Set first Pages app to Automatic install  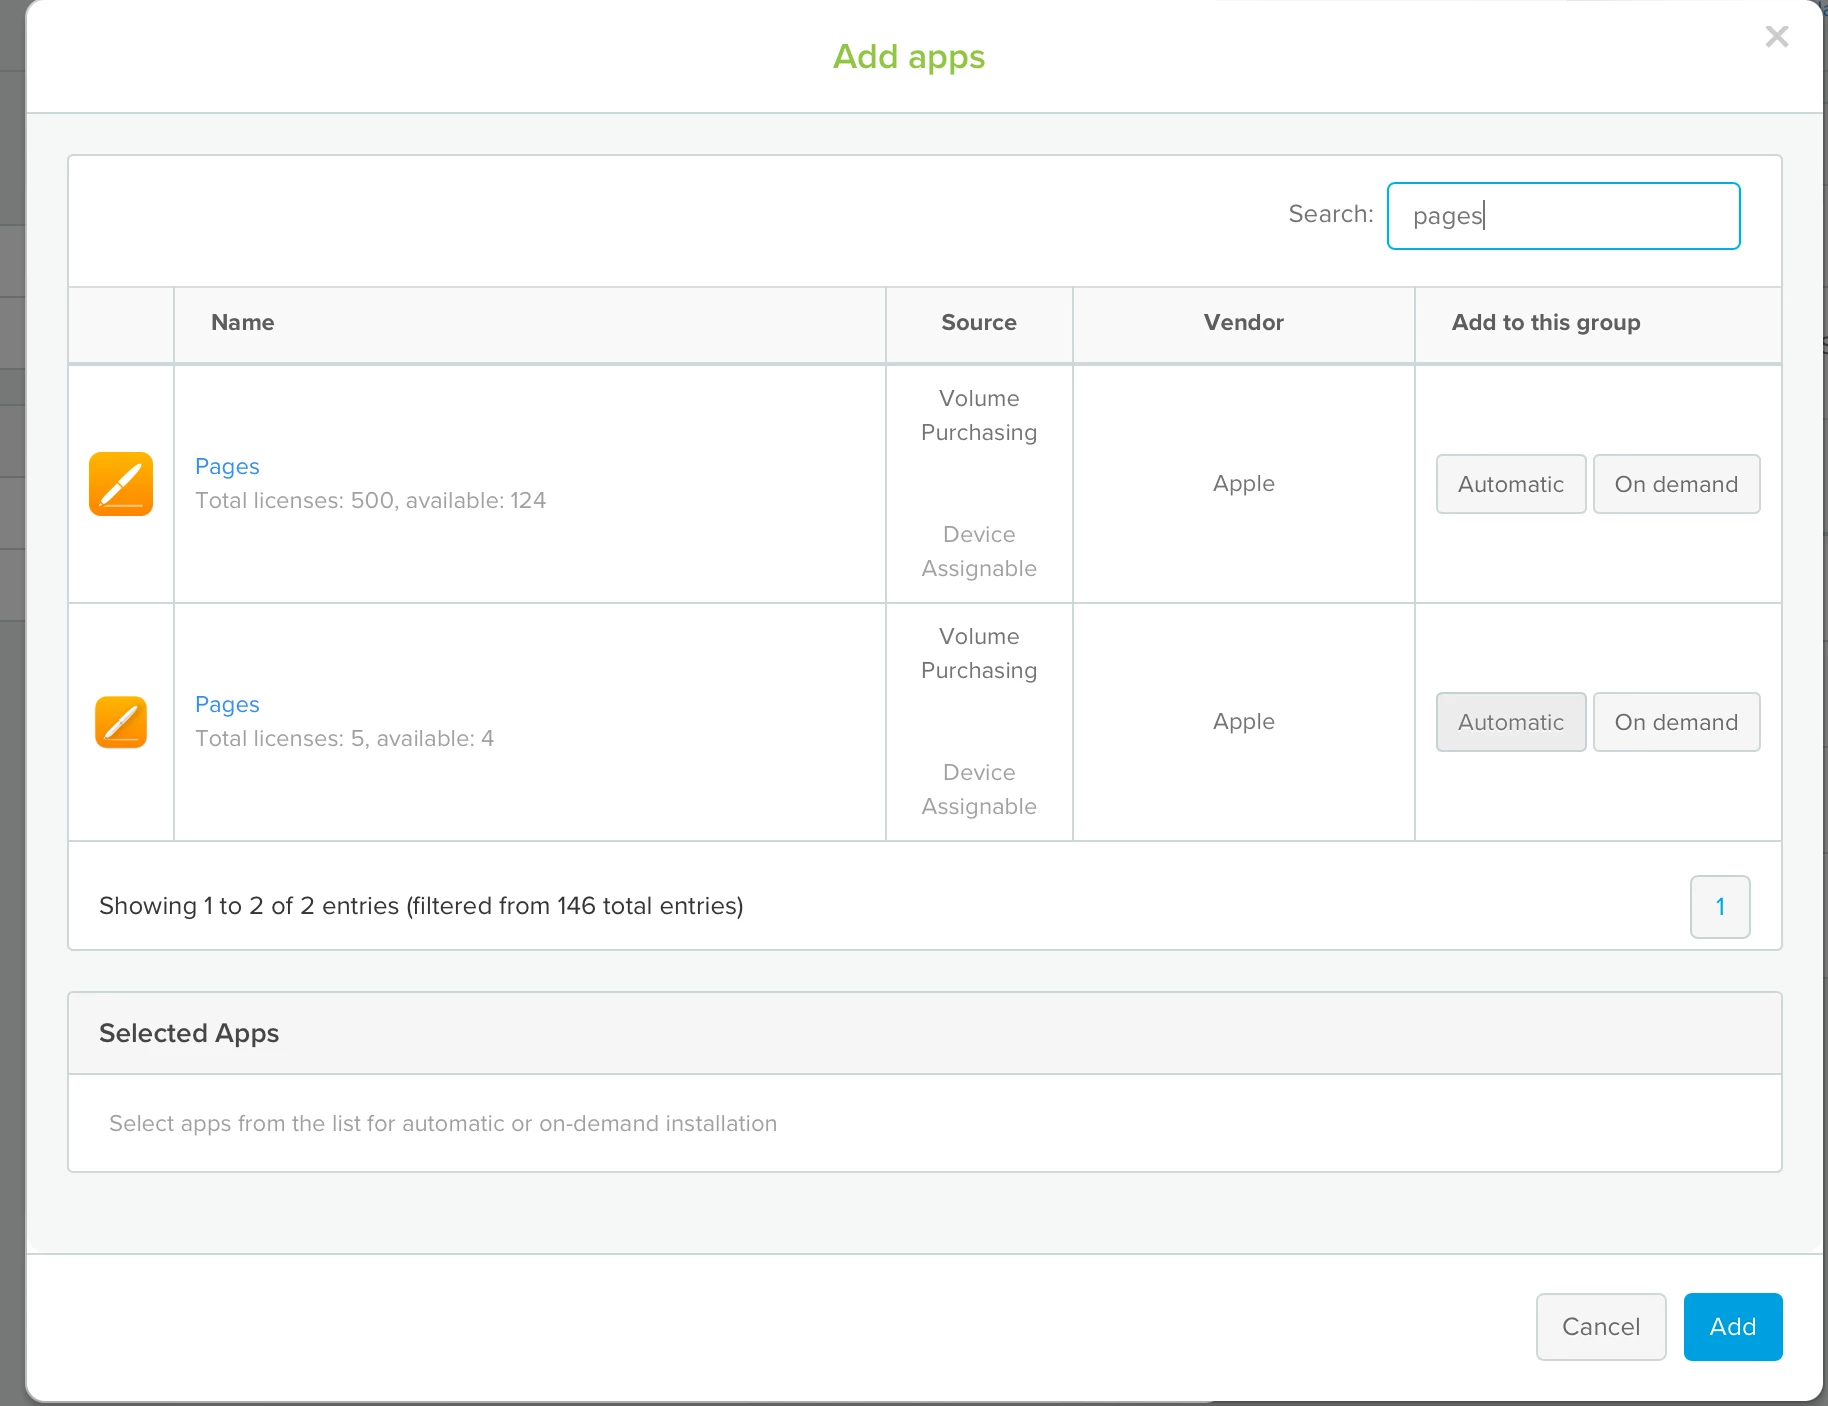(1510, 484)
